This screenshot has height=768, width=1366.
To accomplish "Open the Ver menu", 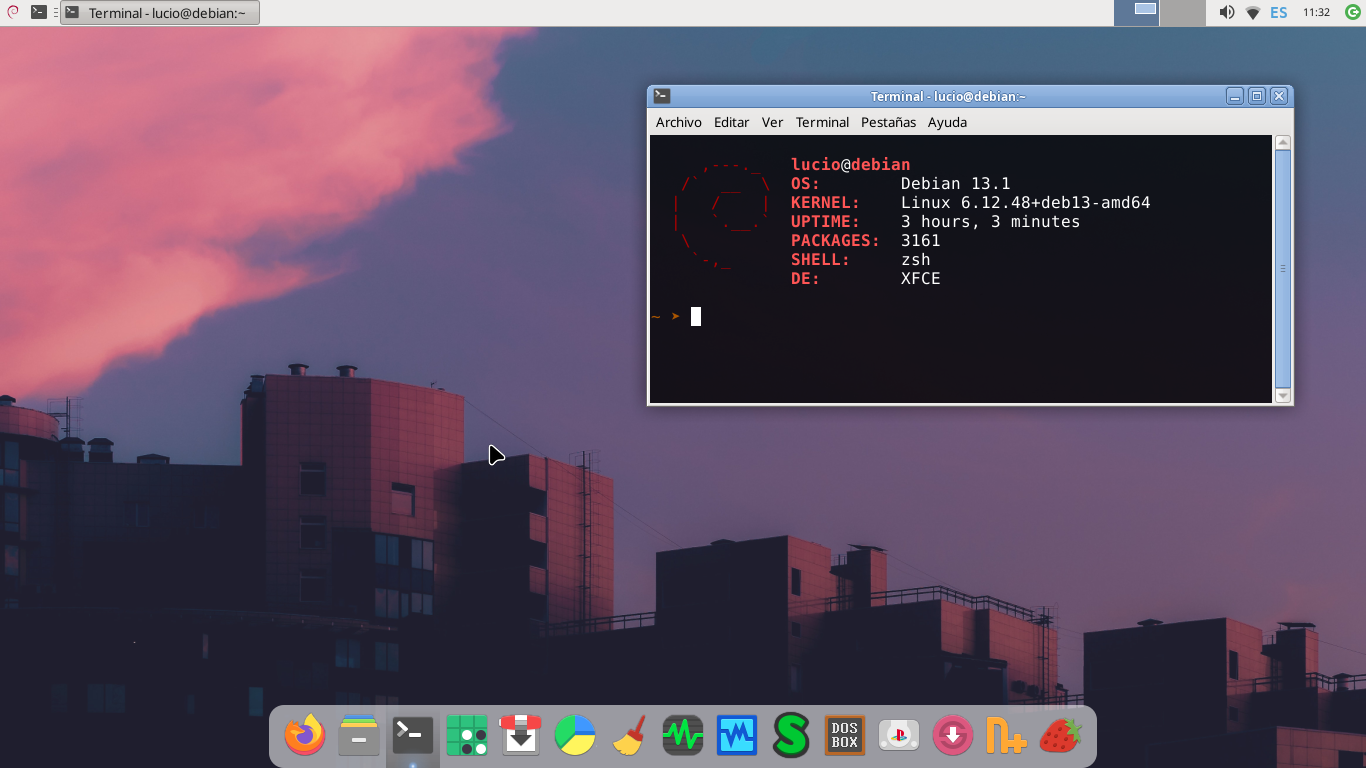I will coord(772,122).
